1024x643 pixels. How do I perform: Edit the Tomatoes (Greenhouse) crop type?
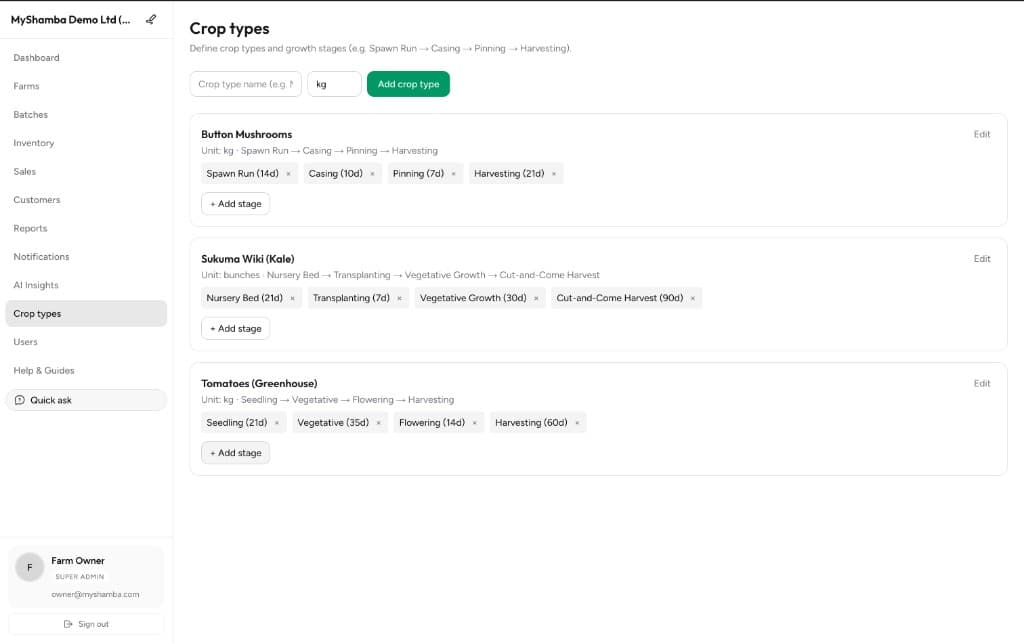tap(982, 383)
